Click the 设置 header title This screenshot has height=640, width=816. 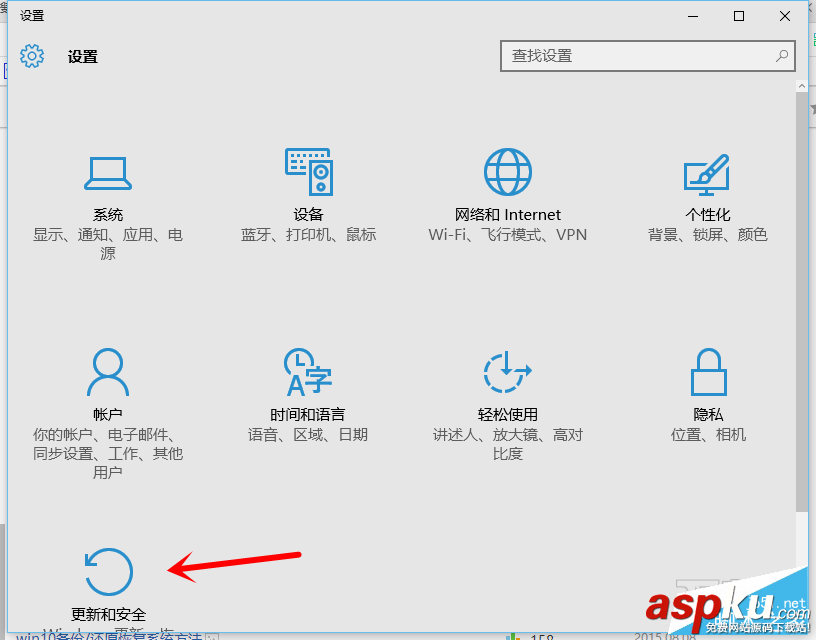pos(82,57)
